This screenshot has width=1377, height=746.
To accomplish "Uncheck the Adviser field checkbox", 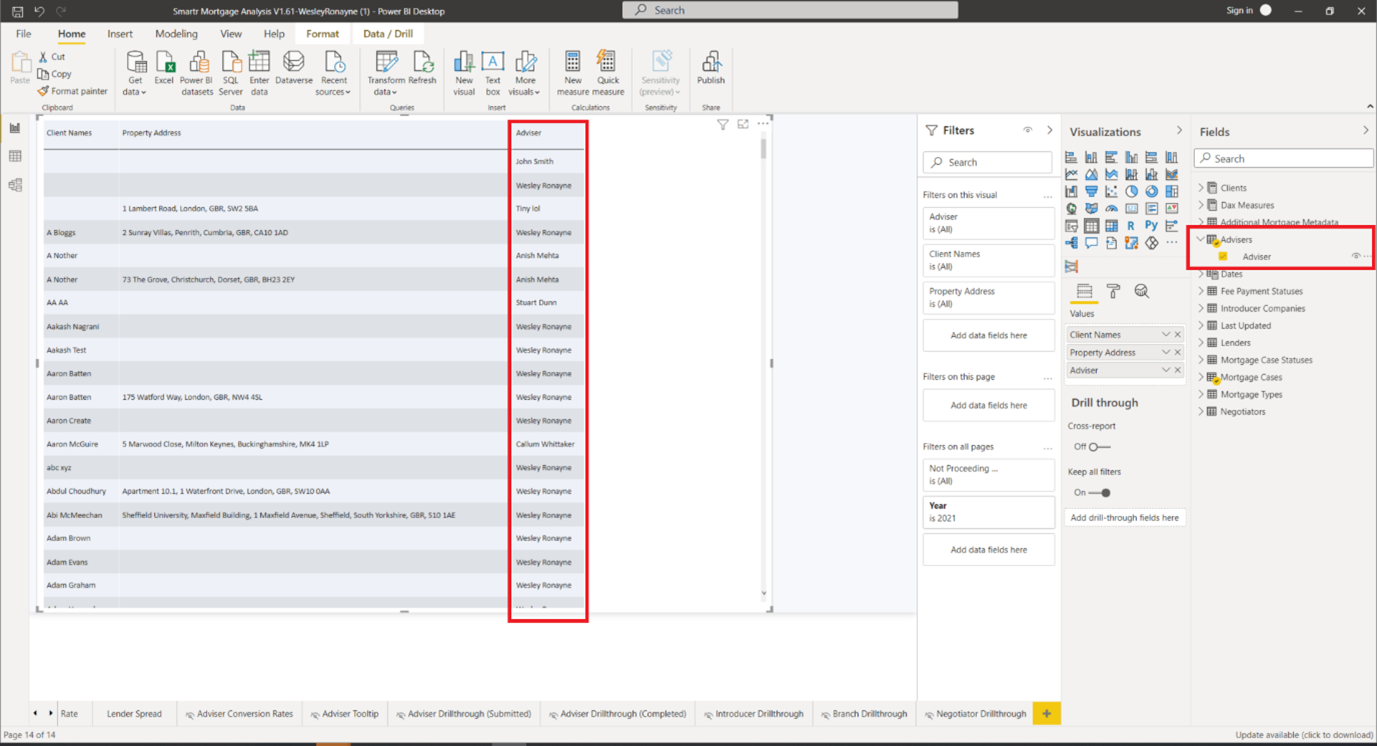I will click(1223, 257).
